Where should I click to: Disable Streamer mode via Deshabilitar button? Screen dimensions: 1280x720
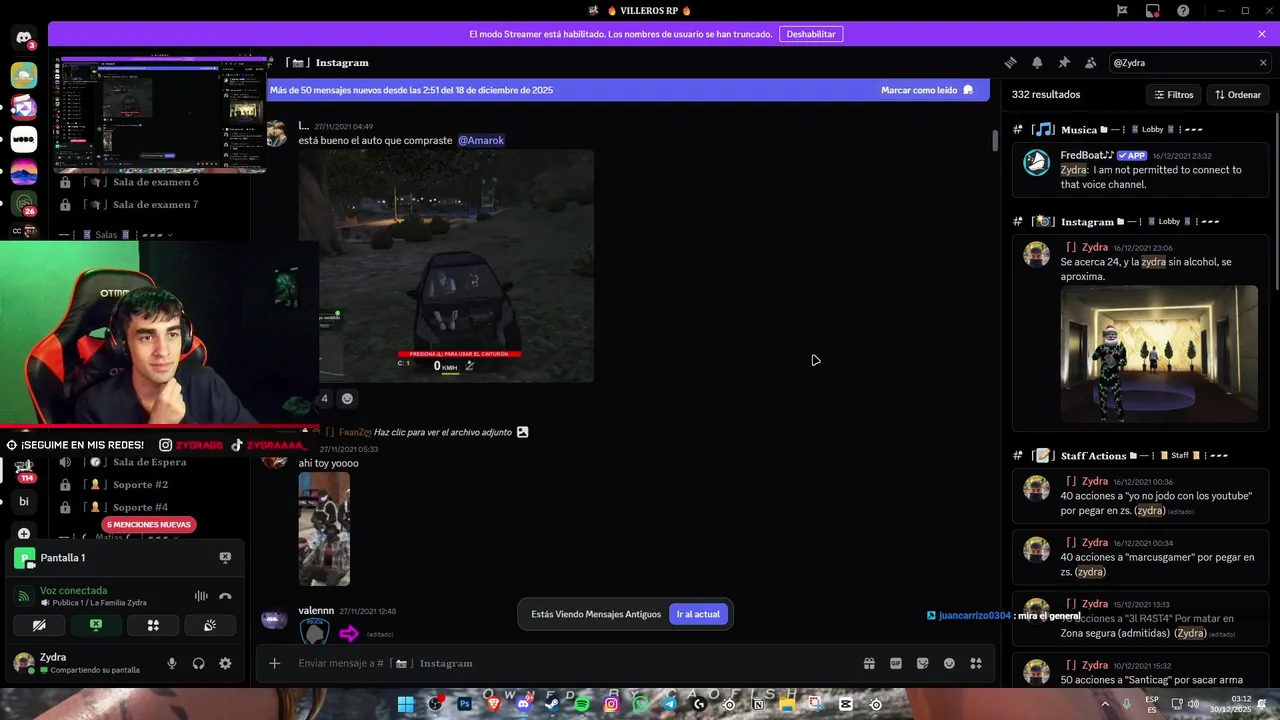coord(810,34)
